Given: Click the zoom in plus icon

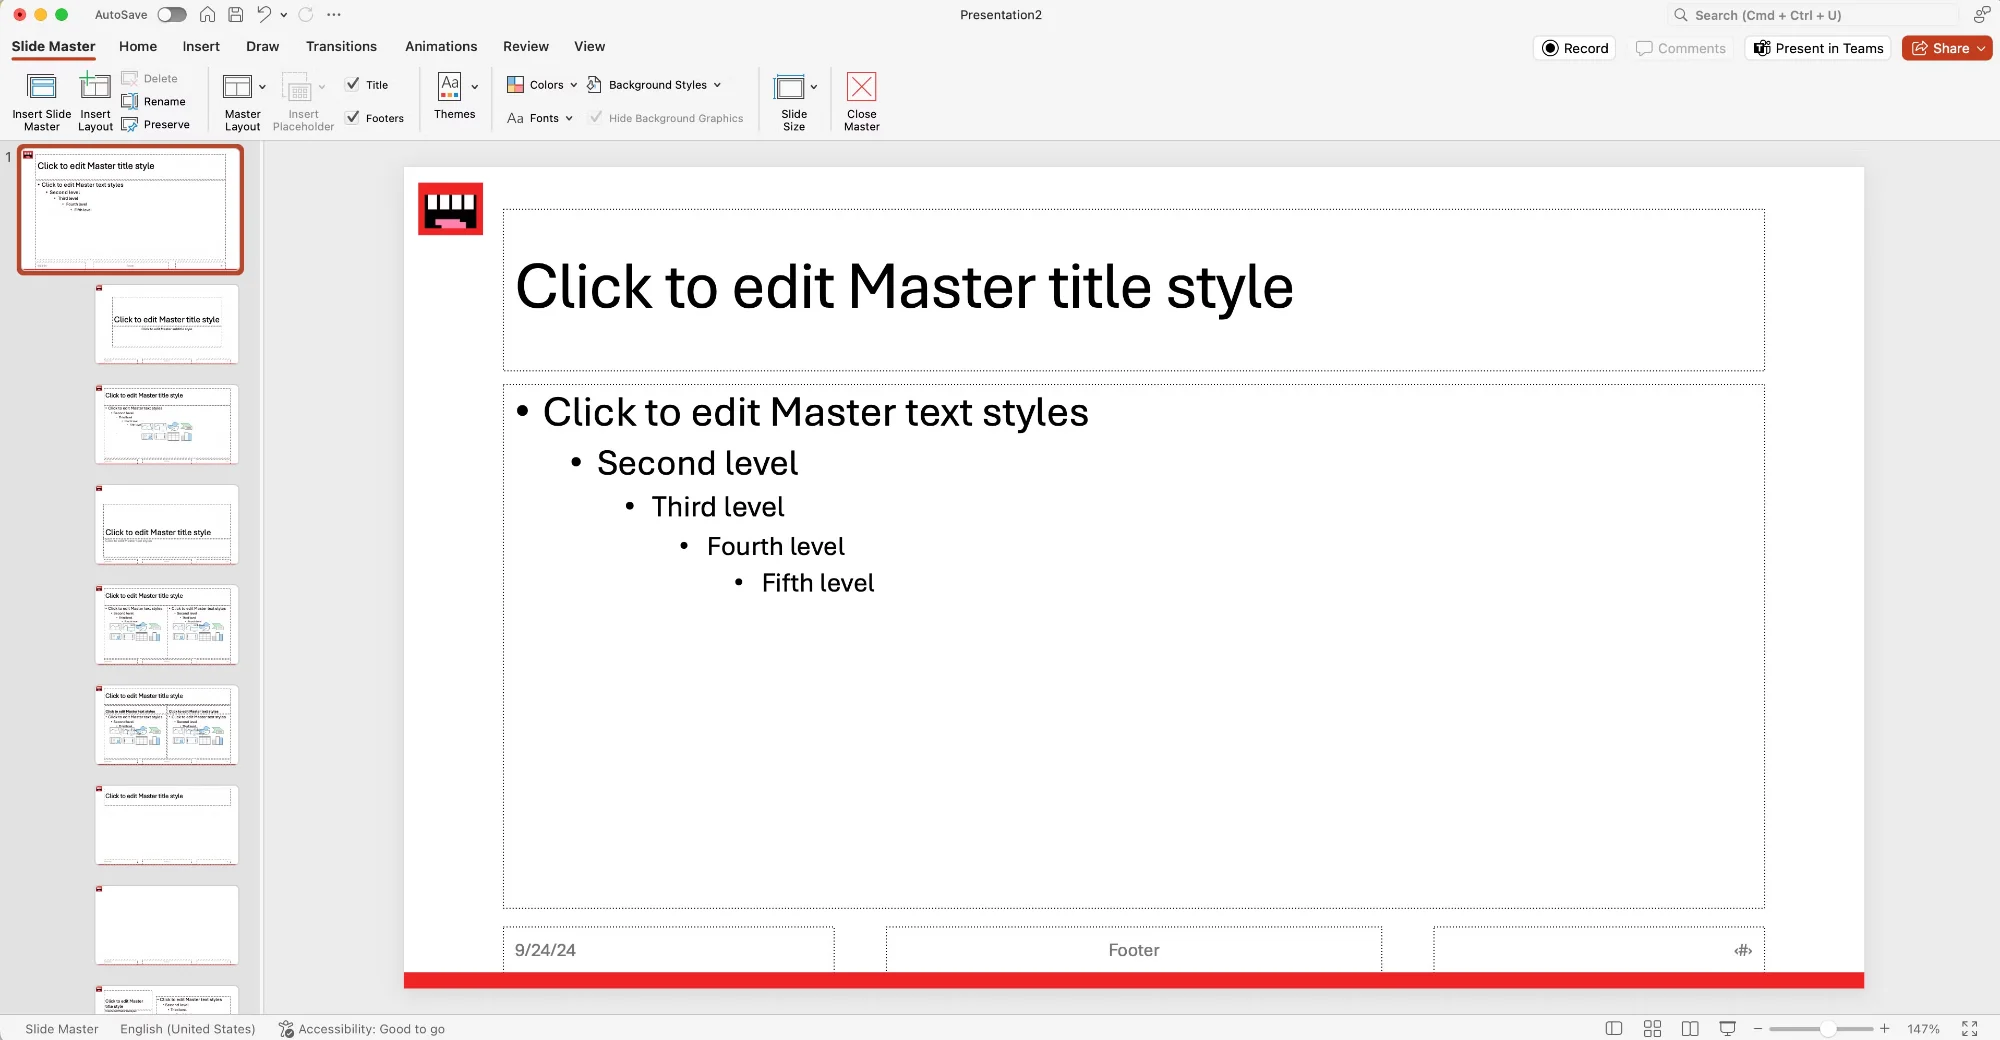Looking at the screenshot, I should [x=1884, y=1028].
